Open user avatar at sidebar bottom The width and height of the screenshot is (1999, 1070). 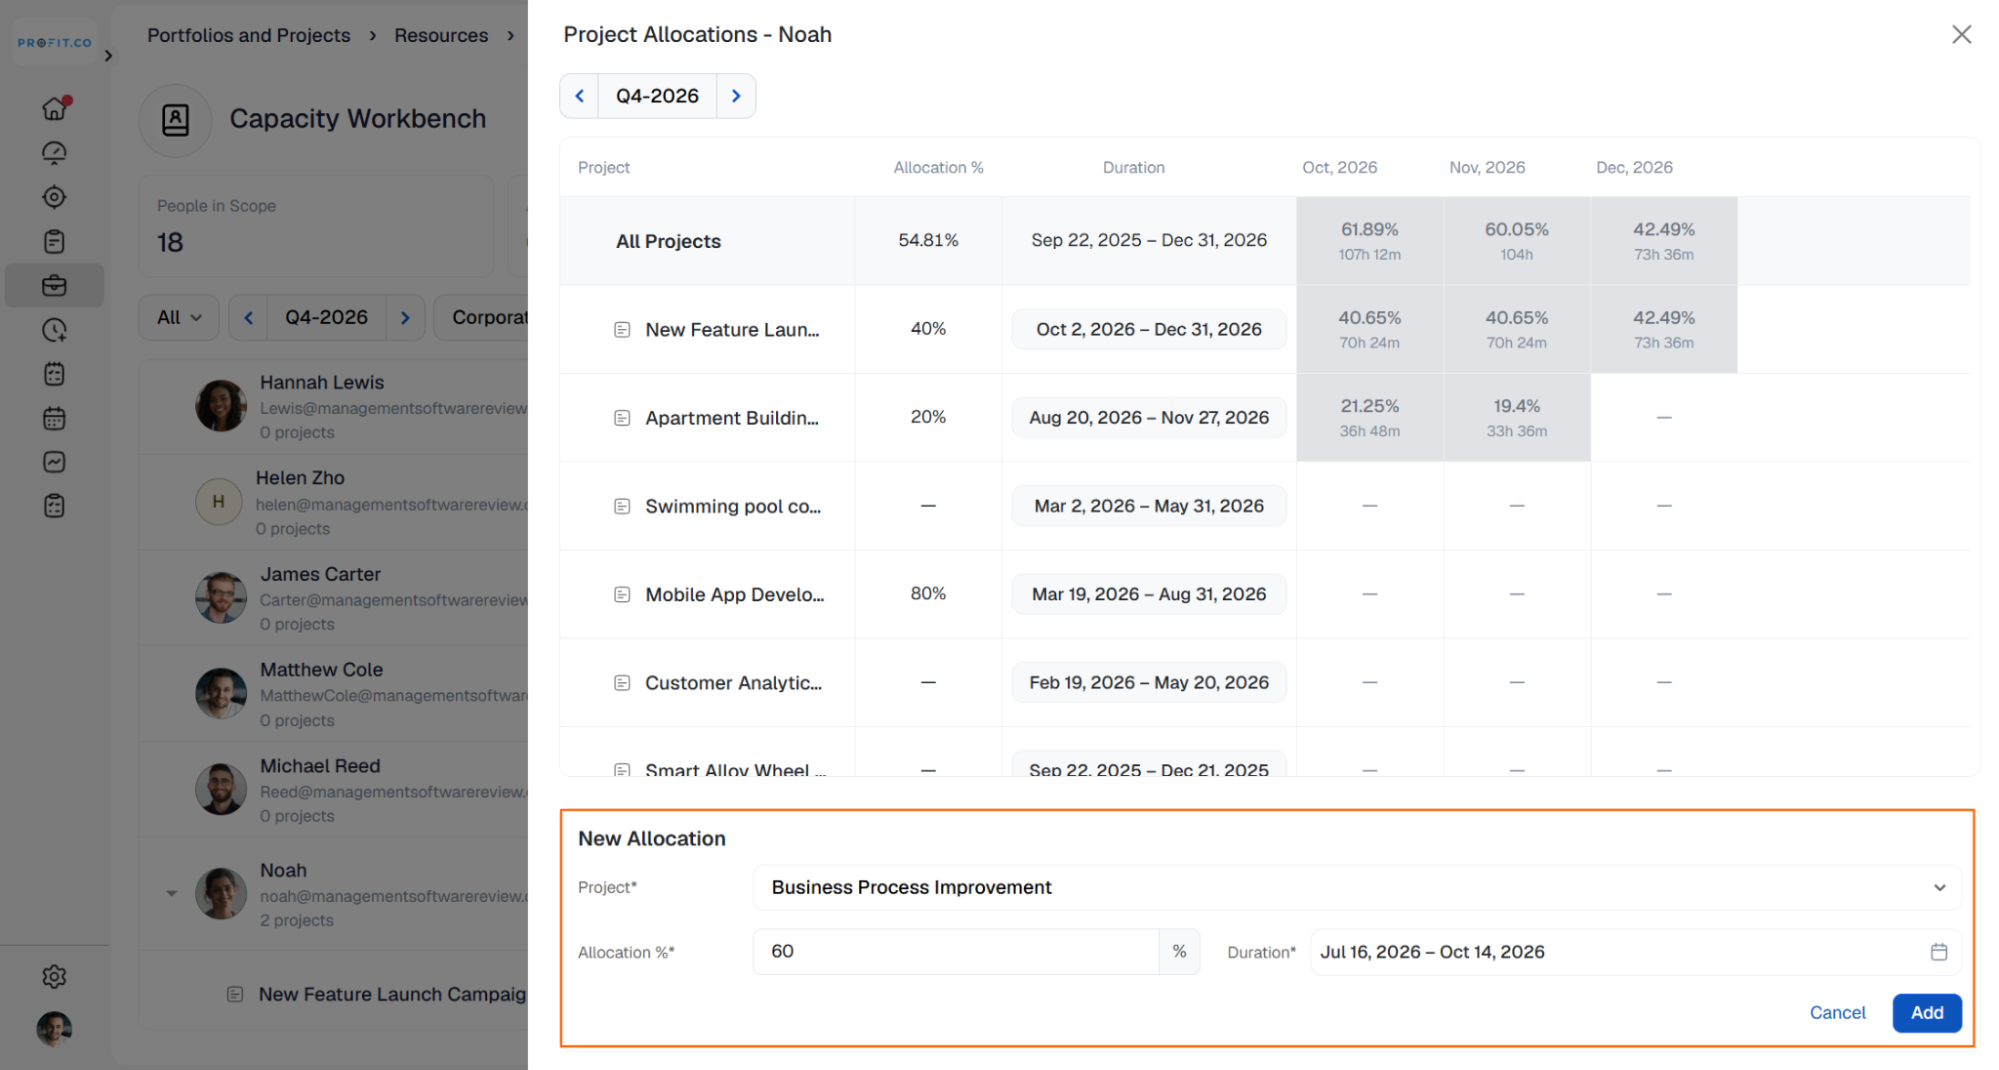[54, 1028]
